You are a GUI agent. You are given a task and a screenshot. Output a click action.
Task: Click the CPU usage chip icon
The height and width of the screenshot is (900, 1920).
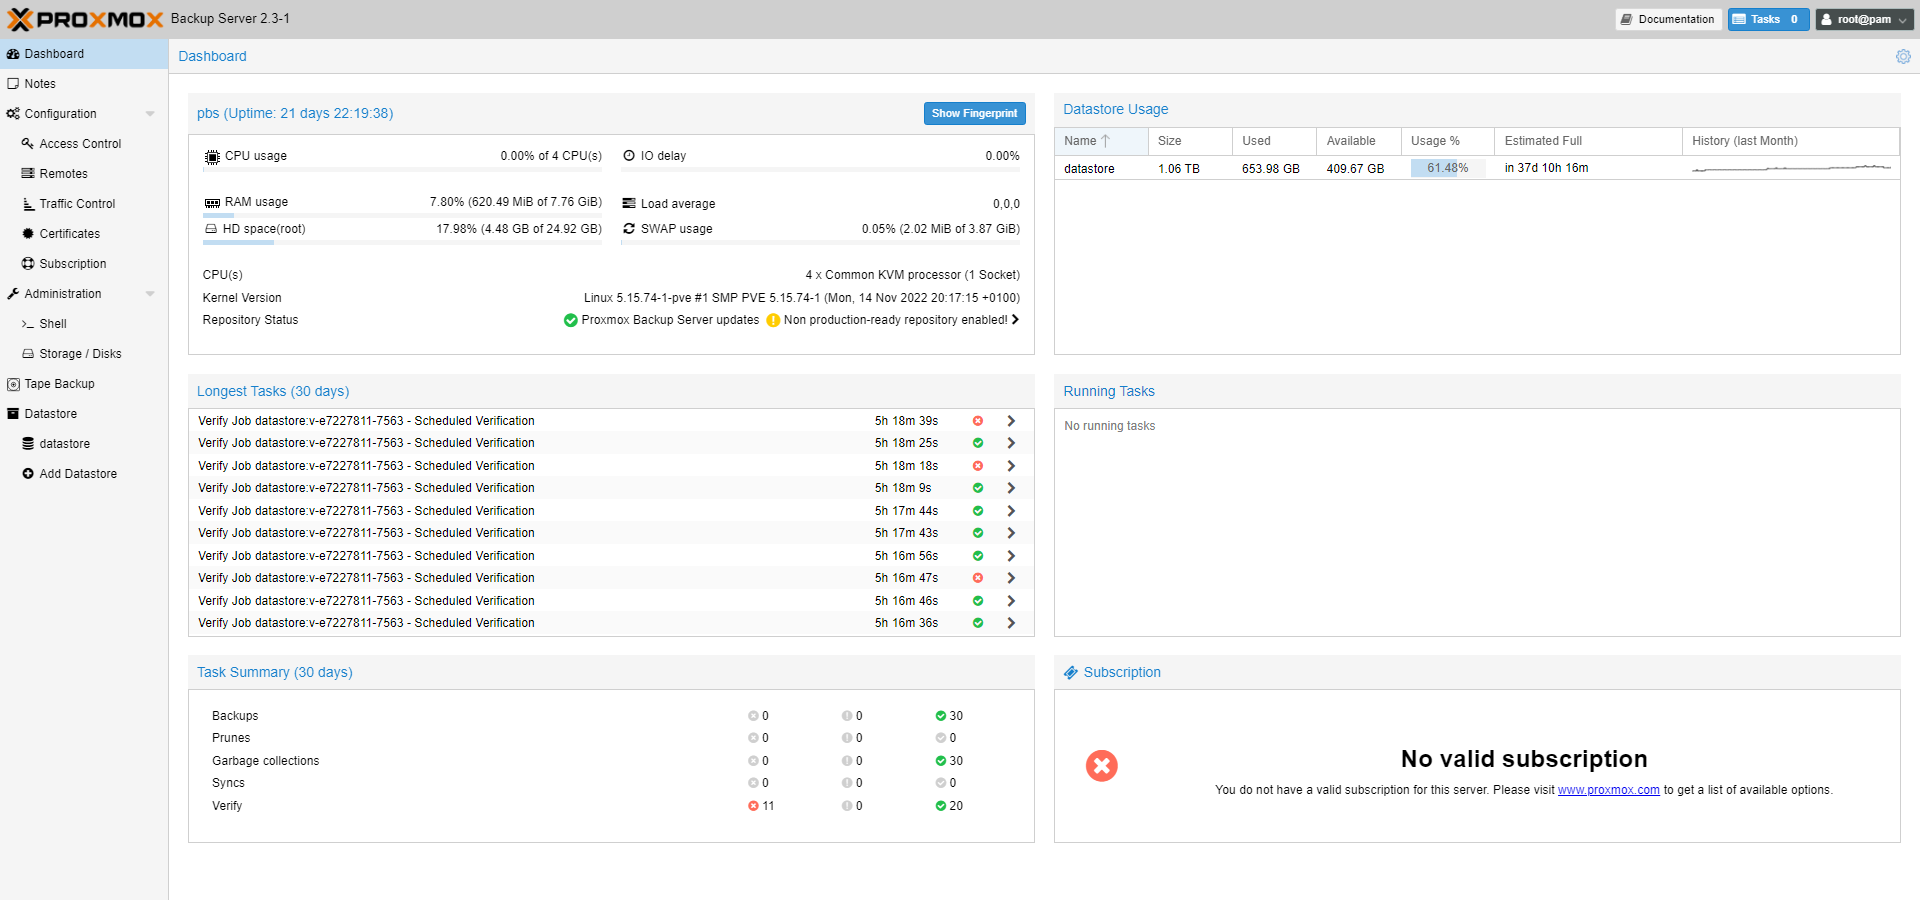[x=212, y=157]
